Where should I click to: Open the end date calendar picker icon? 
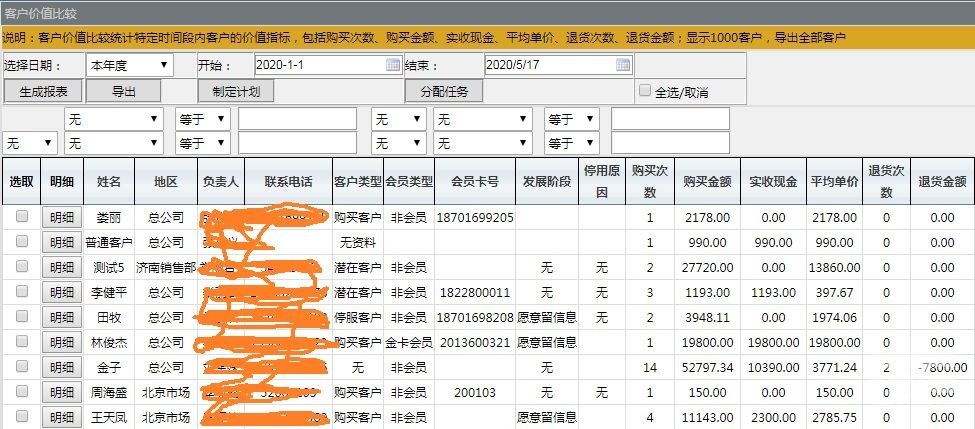[x=623, y=65]
